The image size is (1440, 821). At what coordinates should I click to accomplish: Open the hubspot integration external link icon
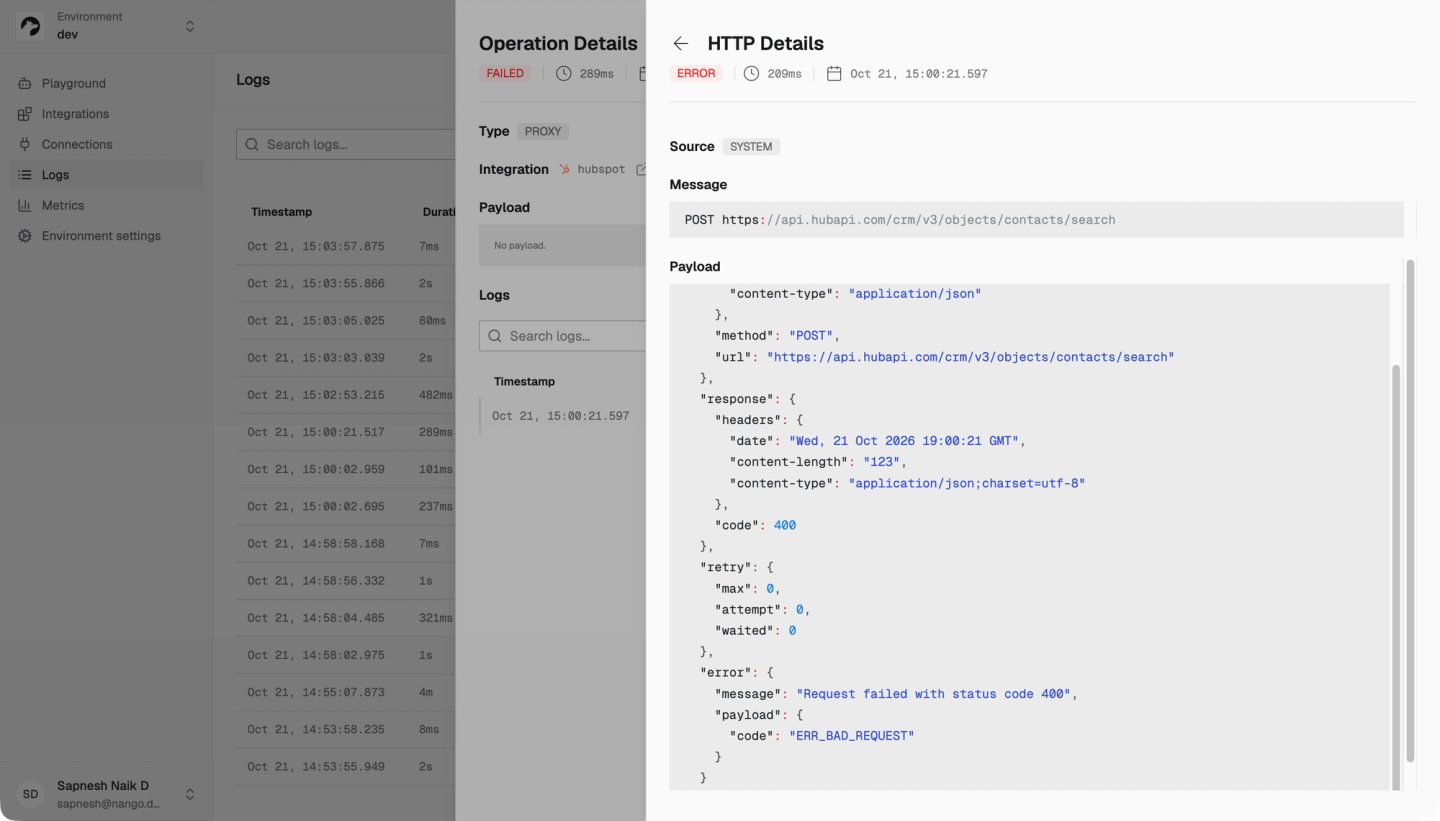(x=641, y=170)
